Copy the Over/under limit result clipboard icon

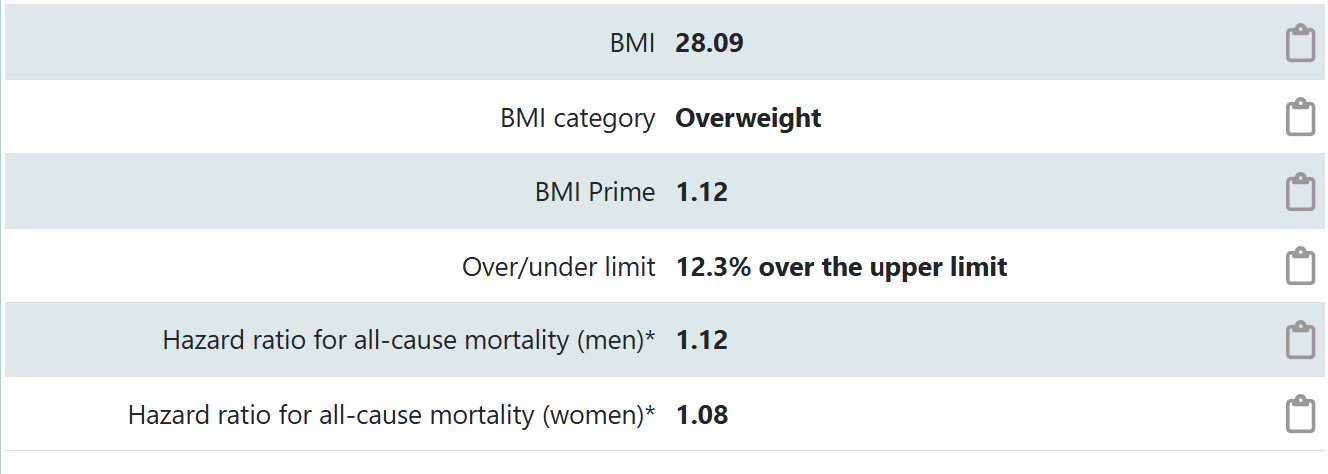(1300, 266)
